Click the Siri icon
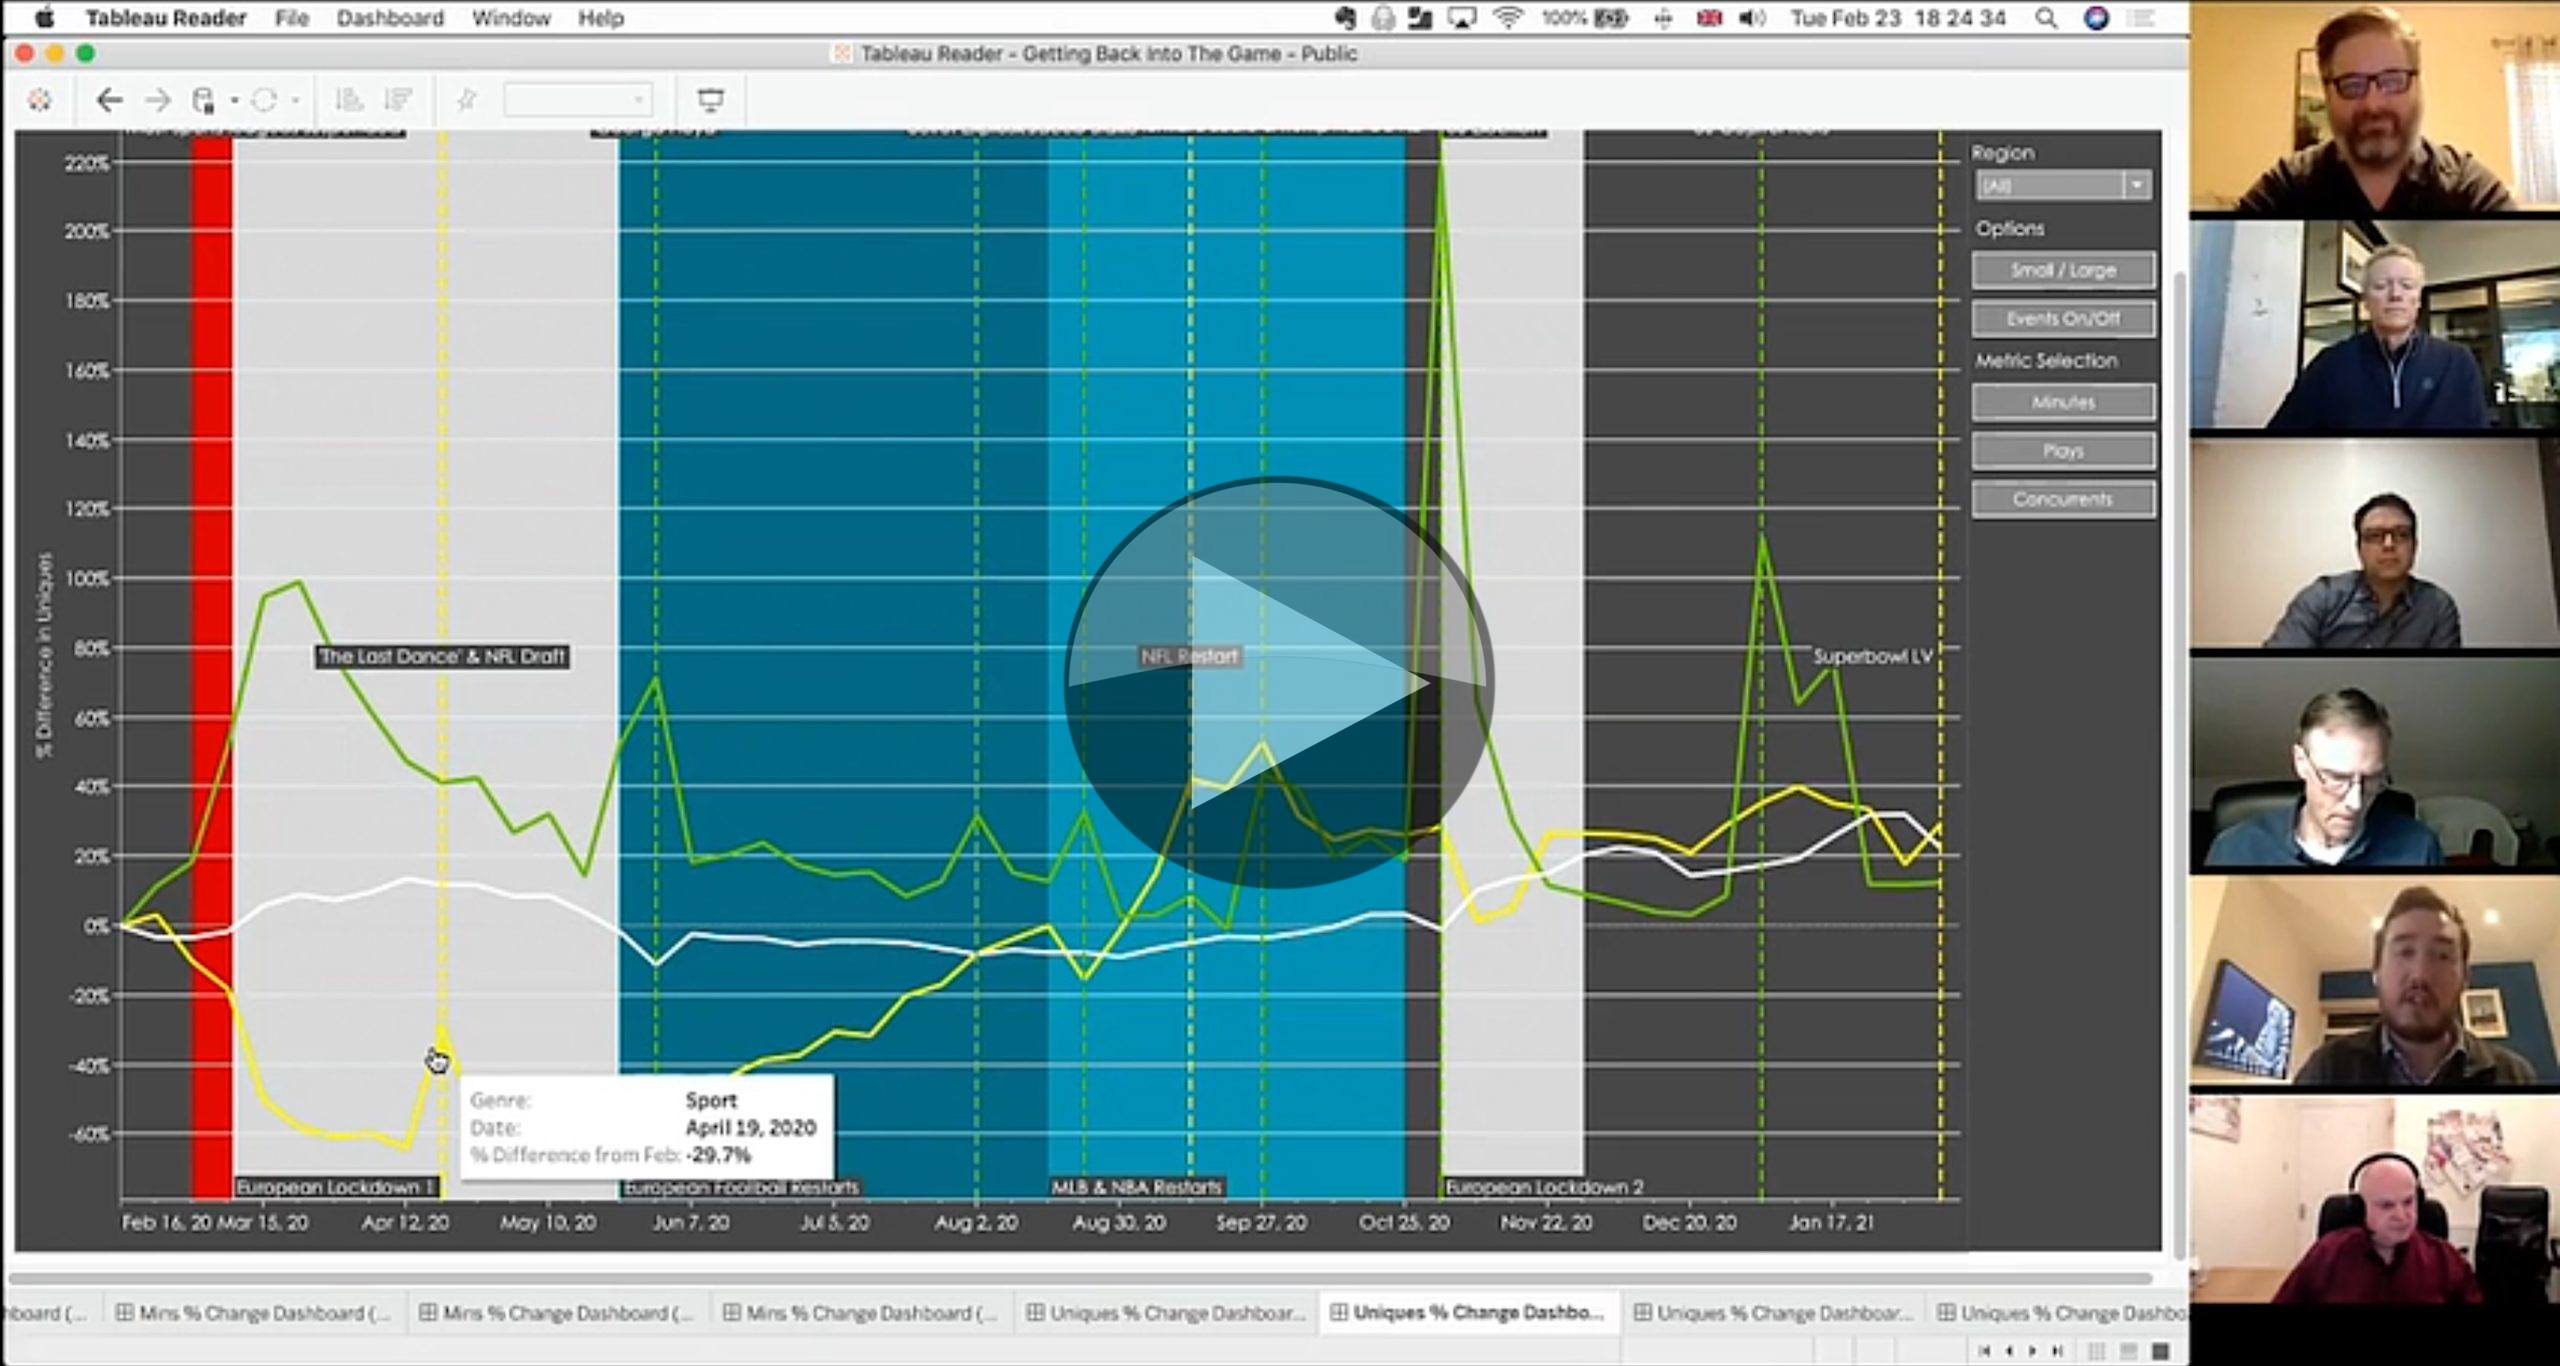The height and width of the screenshot is (1366, 2560). [2096, 18]
